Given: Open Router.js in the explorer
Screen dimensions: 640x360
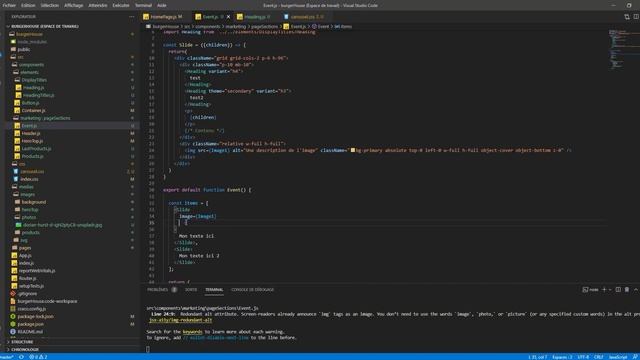Looking at the screenshot, I should (x=27, y=278).
